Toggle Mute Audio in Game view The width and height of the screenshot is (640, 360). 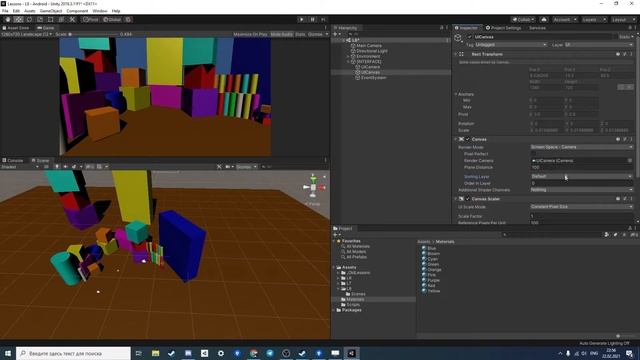click(x=282, y=34)
